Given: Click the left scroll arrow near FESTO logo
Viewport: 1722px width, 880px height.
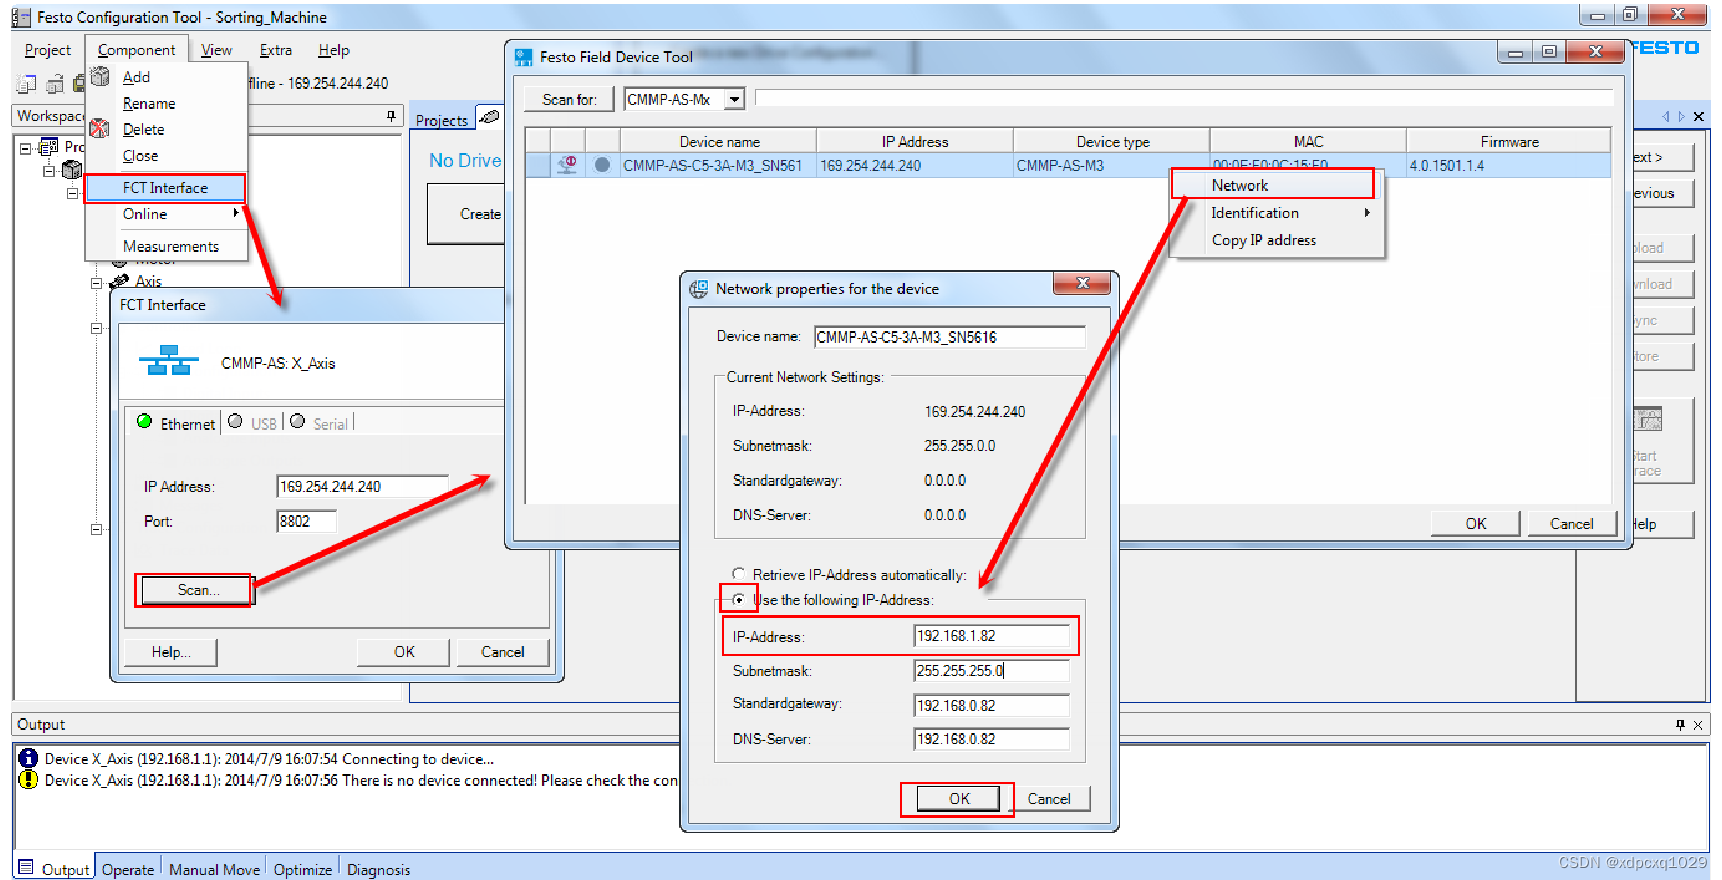Looking at the screenshot, I should tap(1666, 117).
